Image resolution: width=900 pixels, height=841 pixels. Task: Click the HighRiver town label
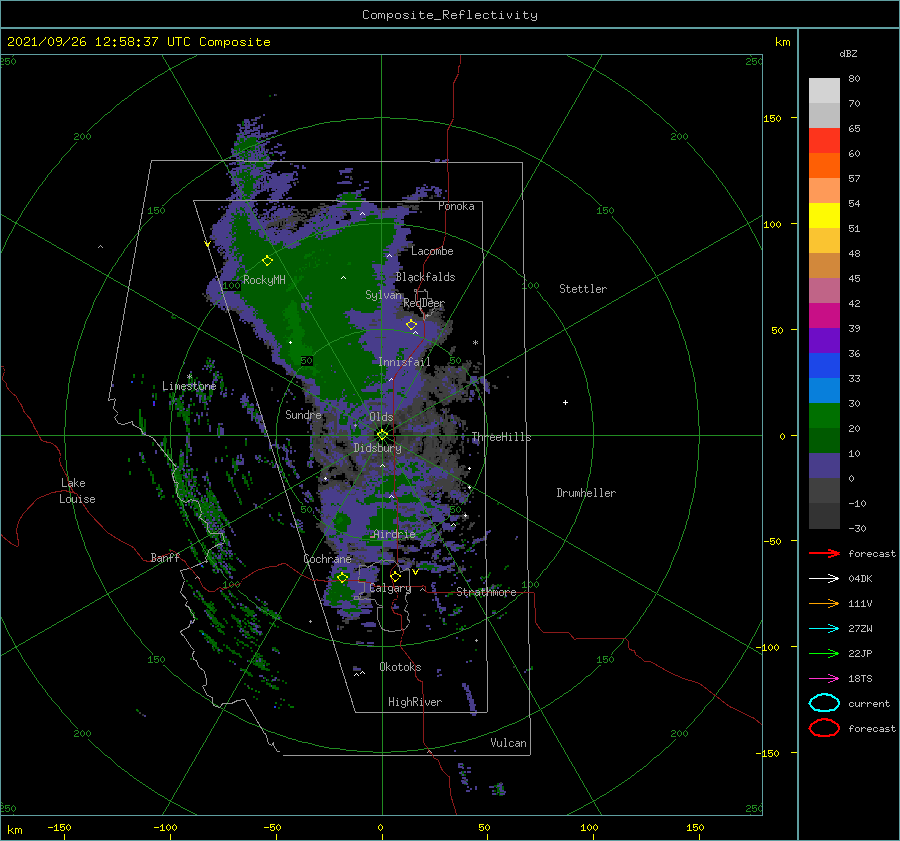coord(415,702)
